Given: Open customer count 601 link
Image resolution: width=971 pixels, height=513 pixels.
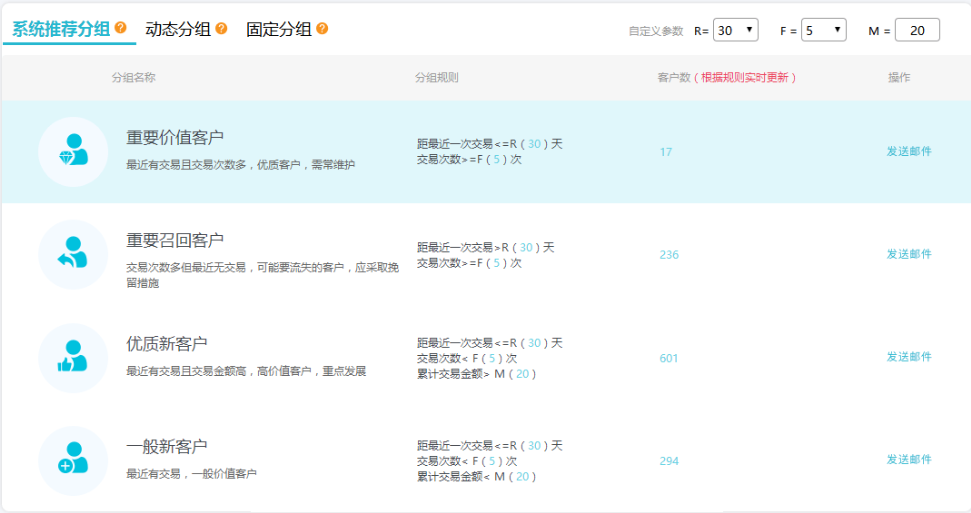Looking at the screenshot, I should [x=669, y=358].
